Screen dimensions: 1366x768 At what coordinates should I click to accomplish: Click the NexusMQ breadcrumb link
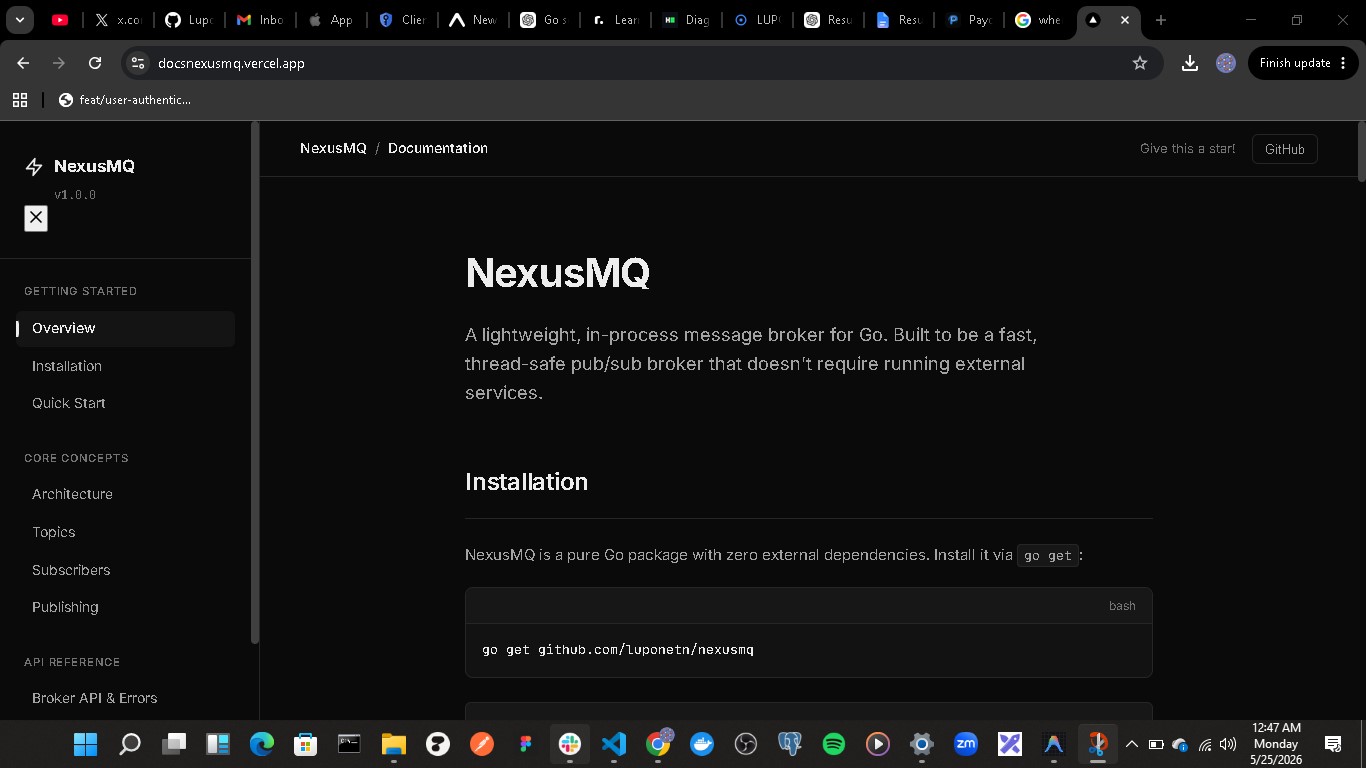pos(333,148)
